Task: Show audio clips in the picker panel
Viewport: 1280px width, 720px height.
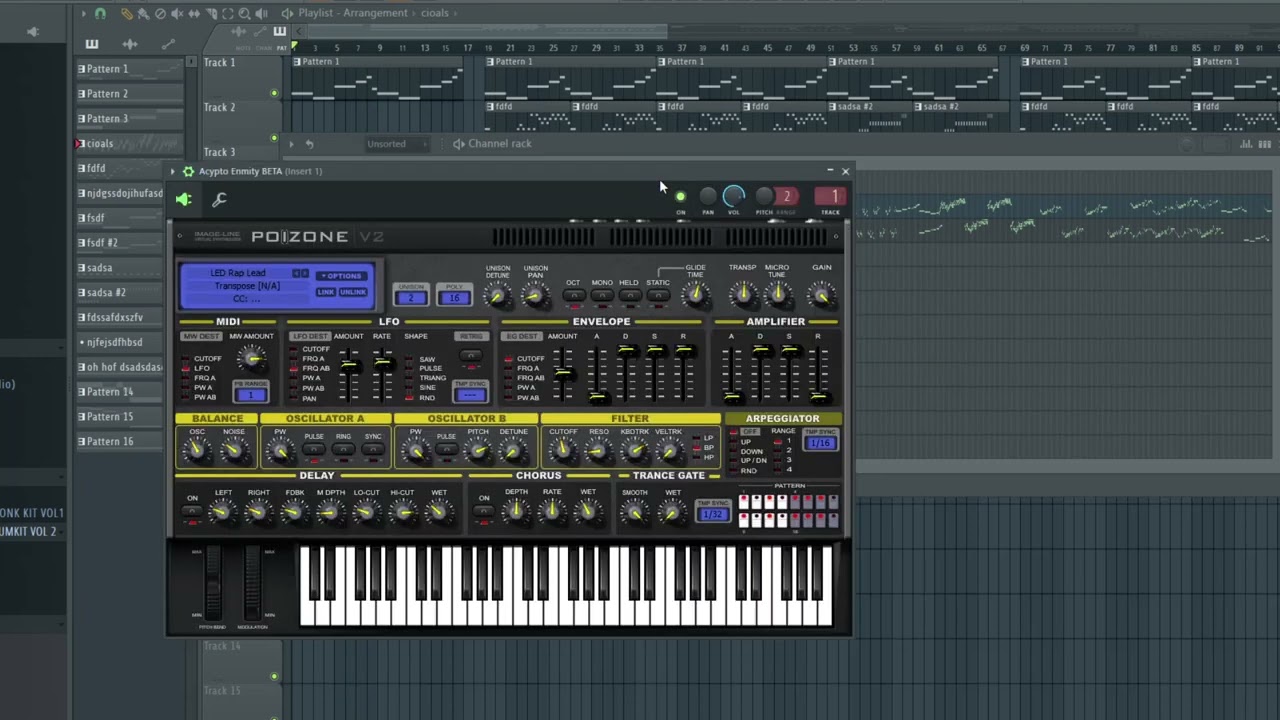Action: point(130,44)
